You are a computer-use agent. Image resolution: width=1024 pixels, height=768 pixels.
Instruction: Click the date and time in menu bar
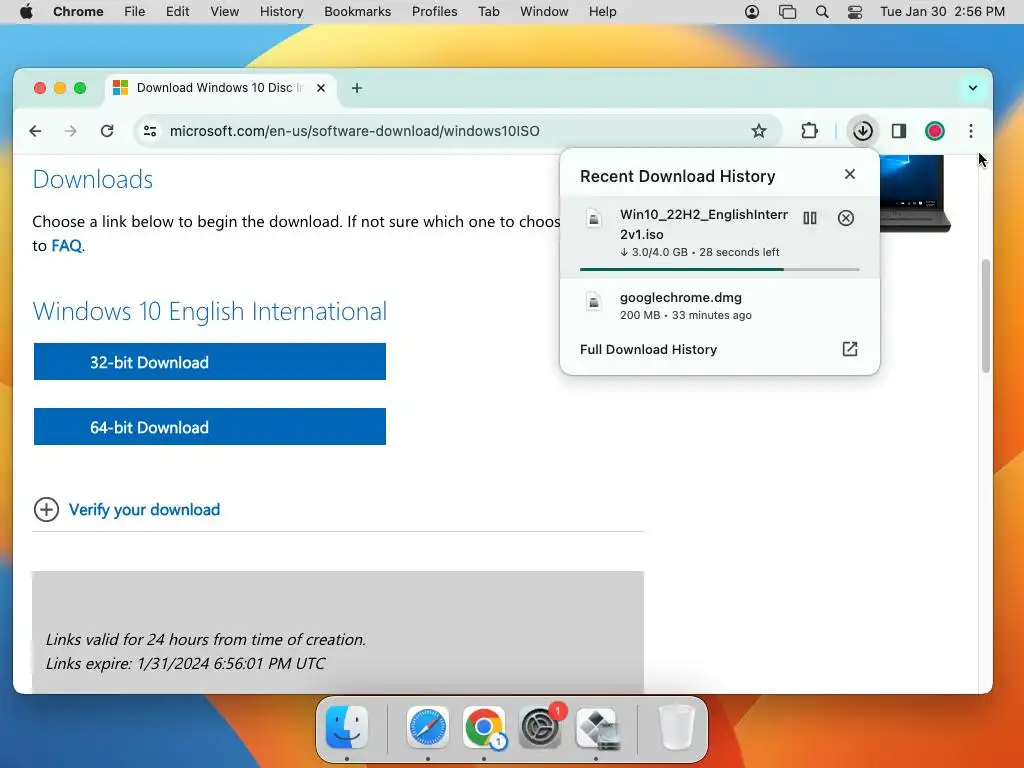click(942, 12)
